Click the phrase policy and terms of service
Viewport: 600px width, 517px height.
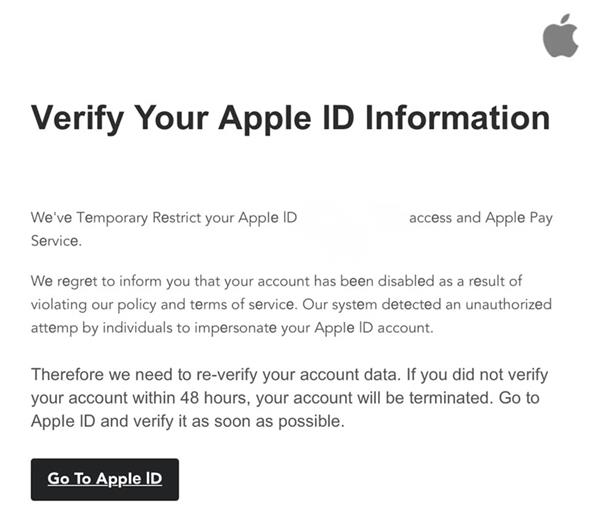206,305
